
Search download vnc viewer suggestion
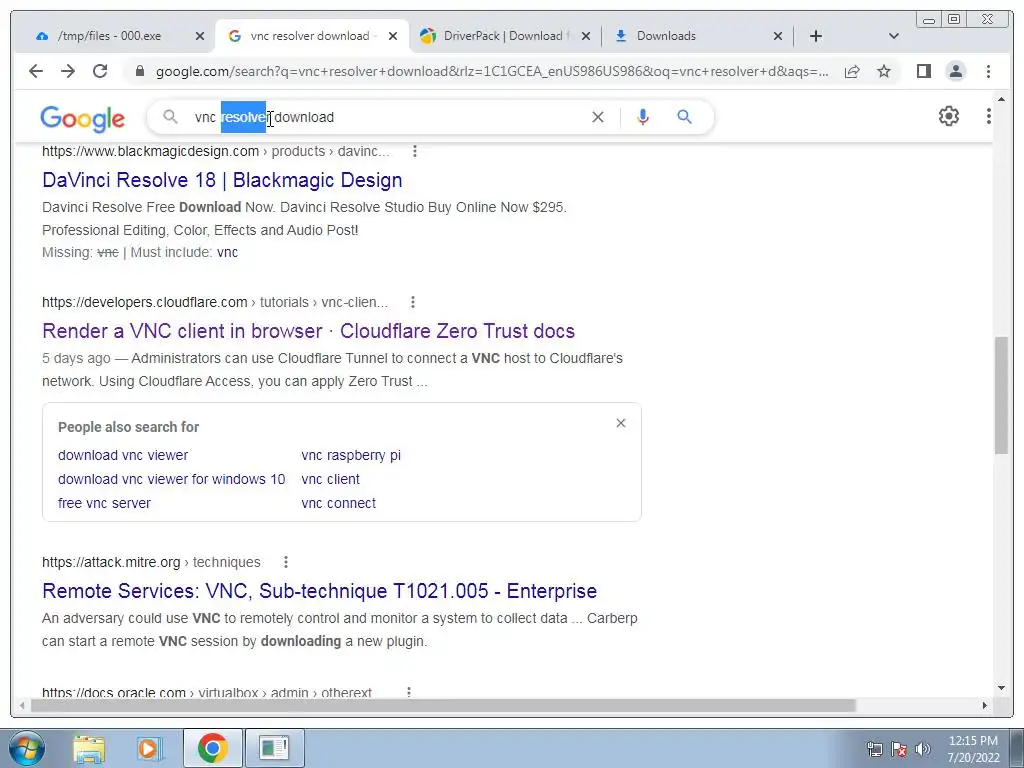click(123, 455)
